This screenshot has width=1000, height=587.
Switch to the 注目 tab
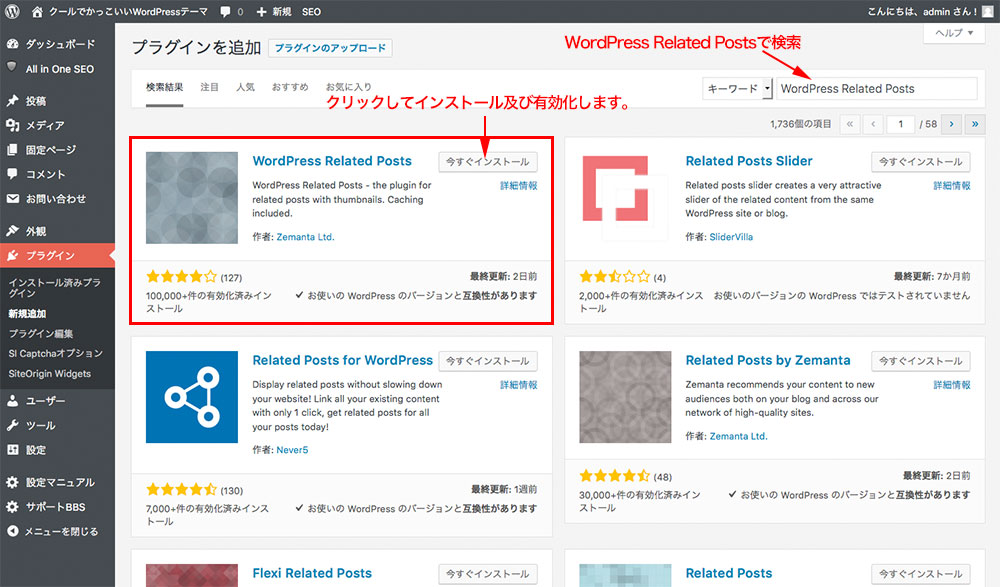pyautogui.click(x=209, y=87)
